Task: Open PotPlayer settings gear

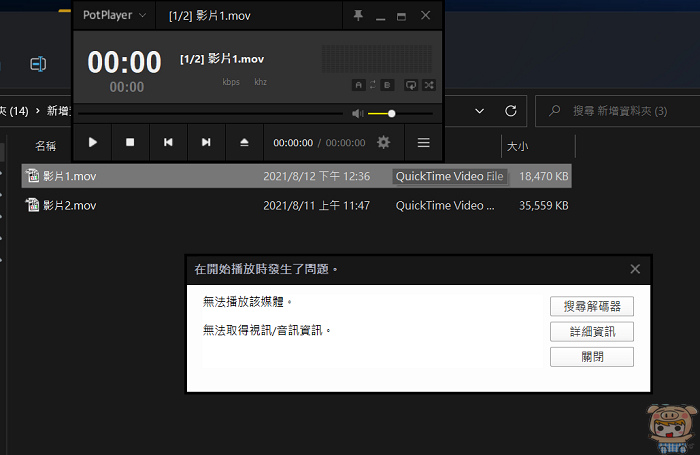Action: pyautogui.click(x=384, y=143)
